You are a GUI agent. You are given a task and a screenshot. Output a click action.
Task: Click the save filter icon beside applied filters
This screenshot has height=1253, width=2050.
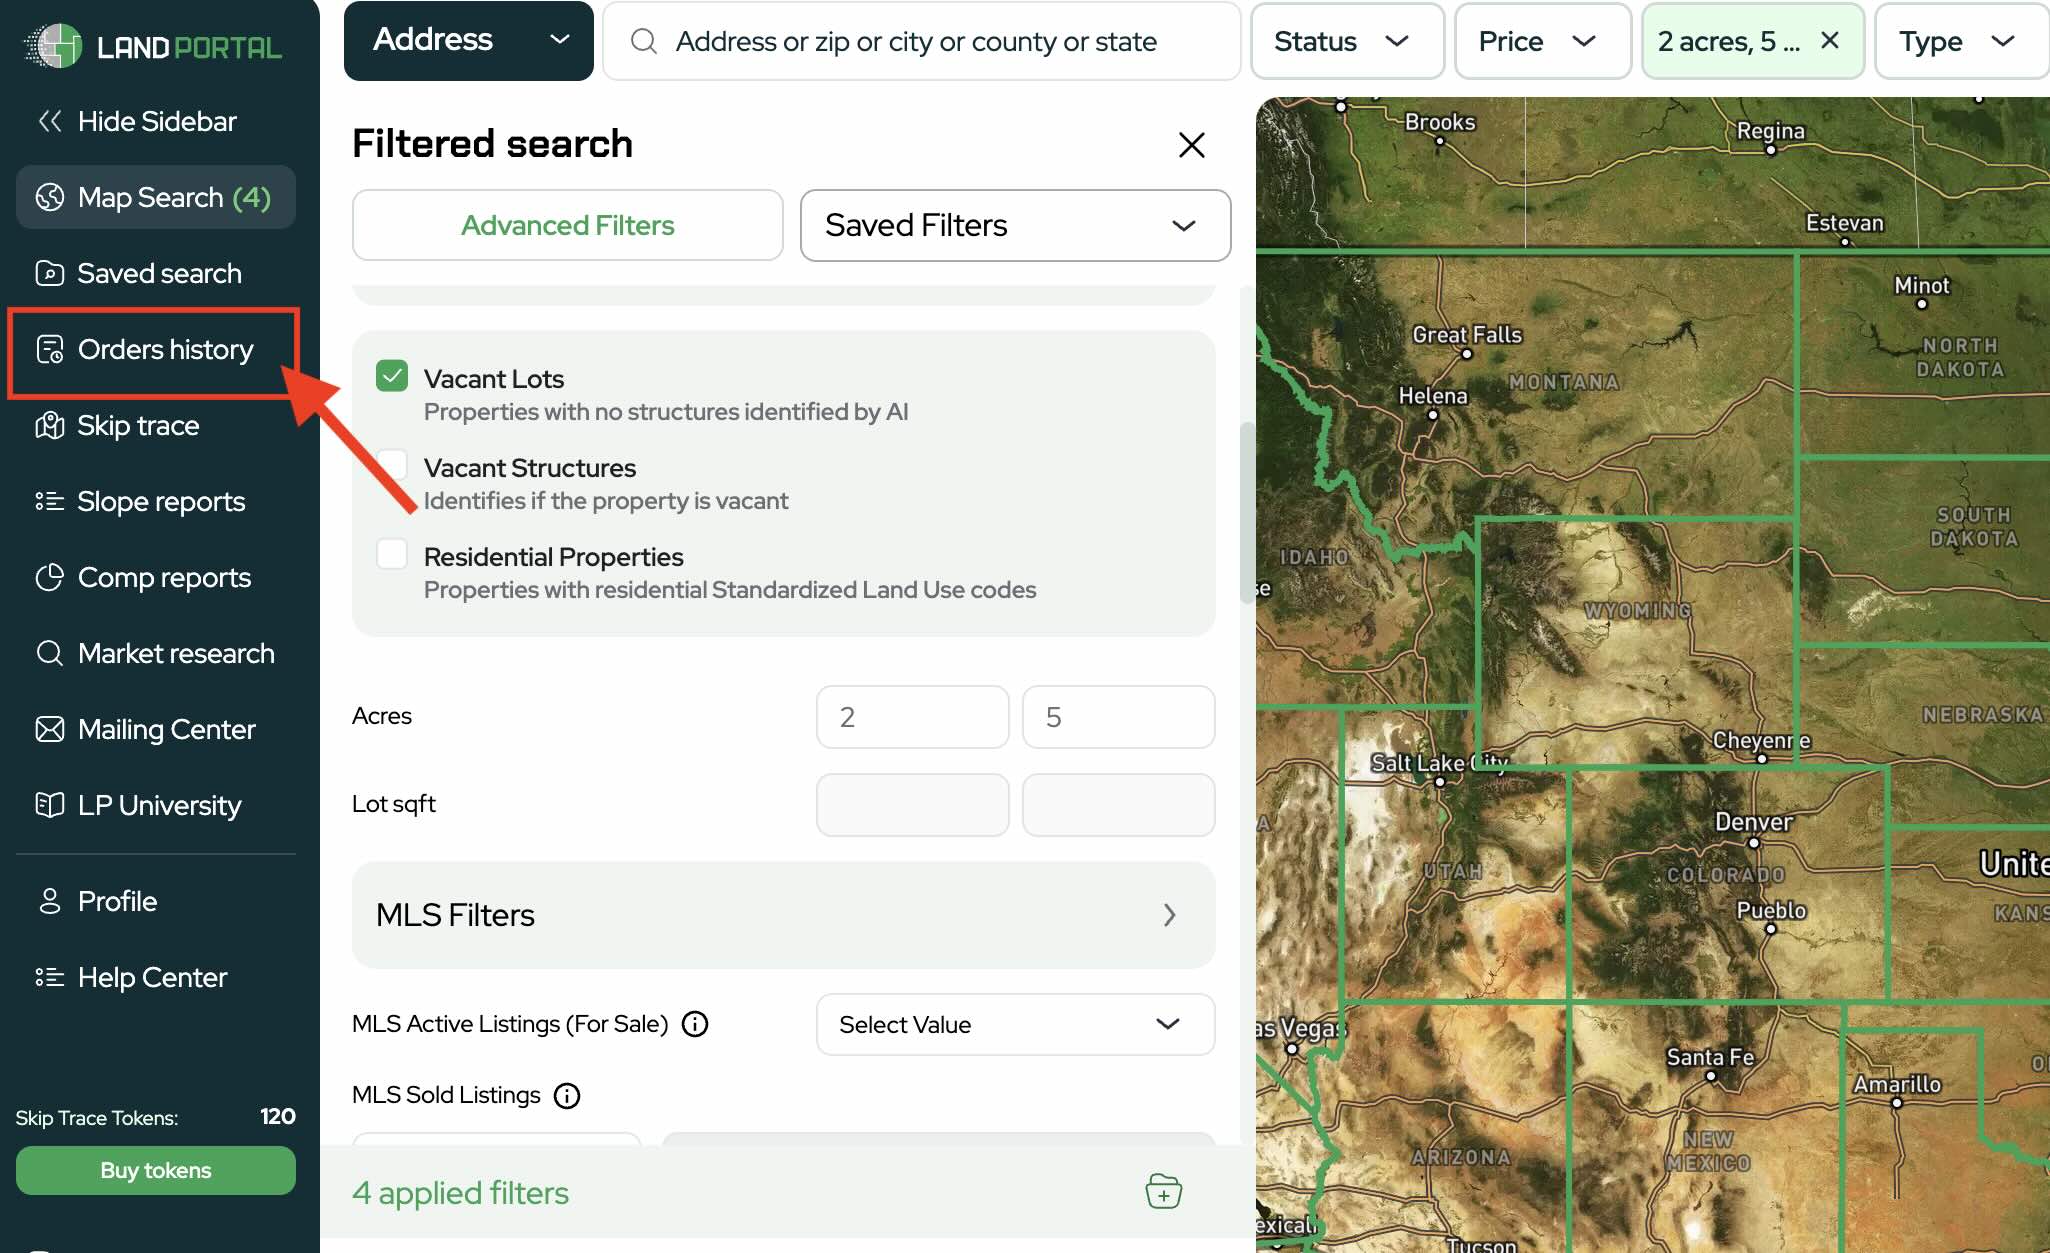tap(1163, 1192)
